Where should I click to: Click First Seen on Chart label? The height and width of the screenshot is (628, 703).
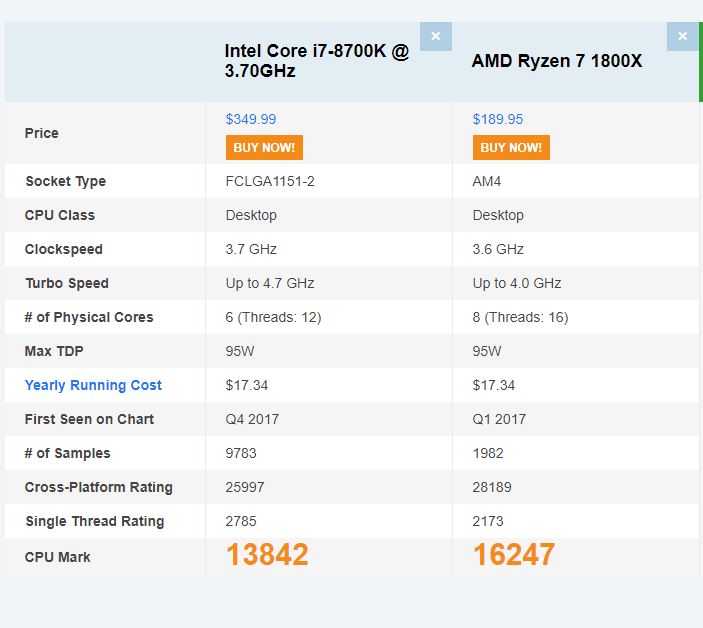tap(89, 419)
